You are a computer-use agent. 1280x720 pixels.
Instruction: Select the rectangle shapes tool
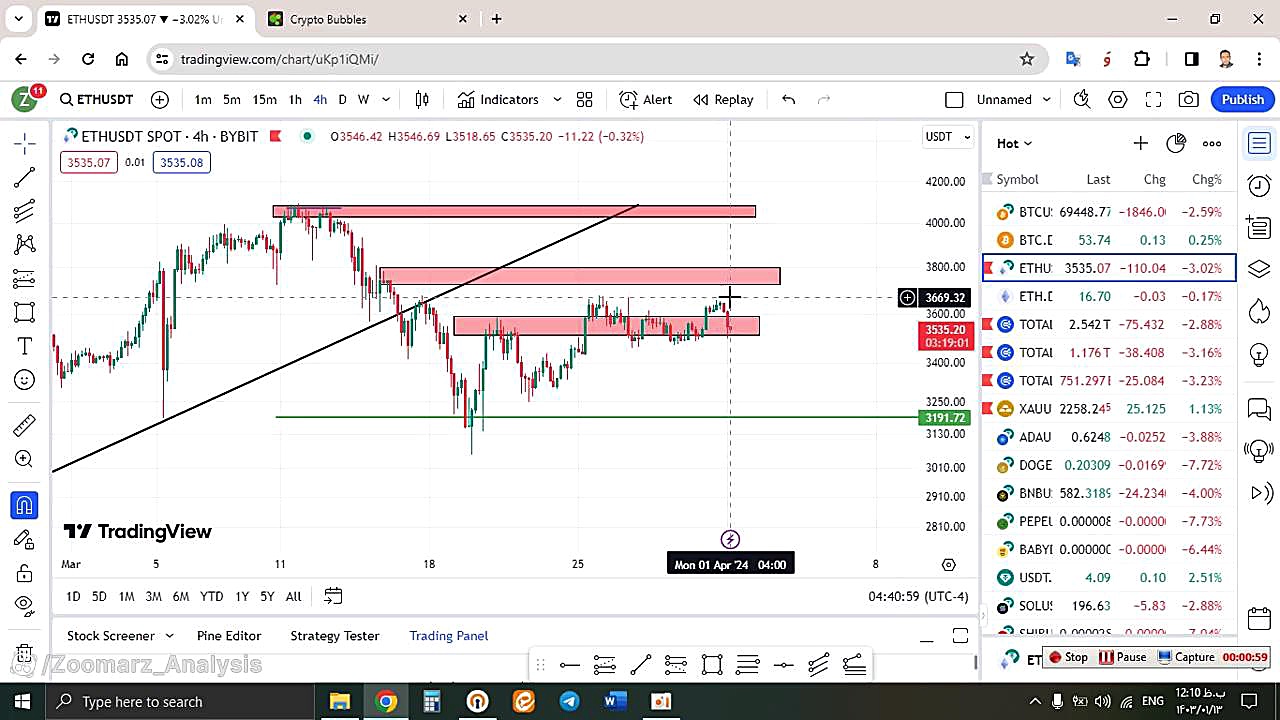25,312
